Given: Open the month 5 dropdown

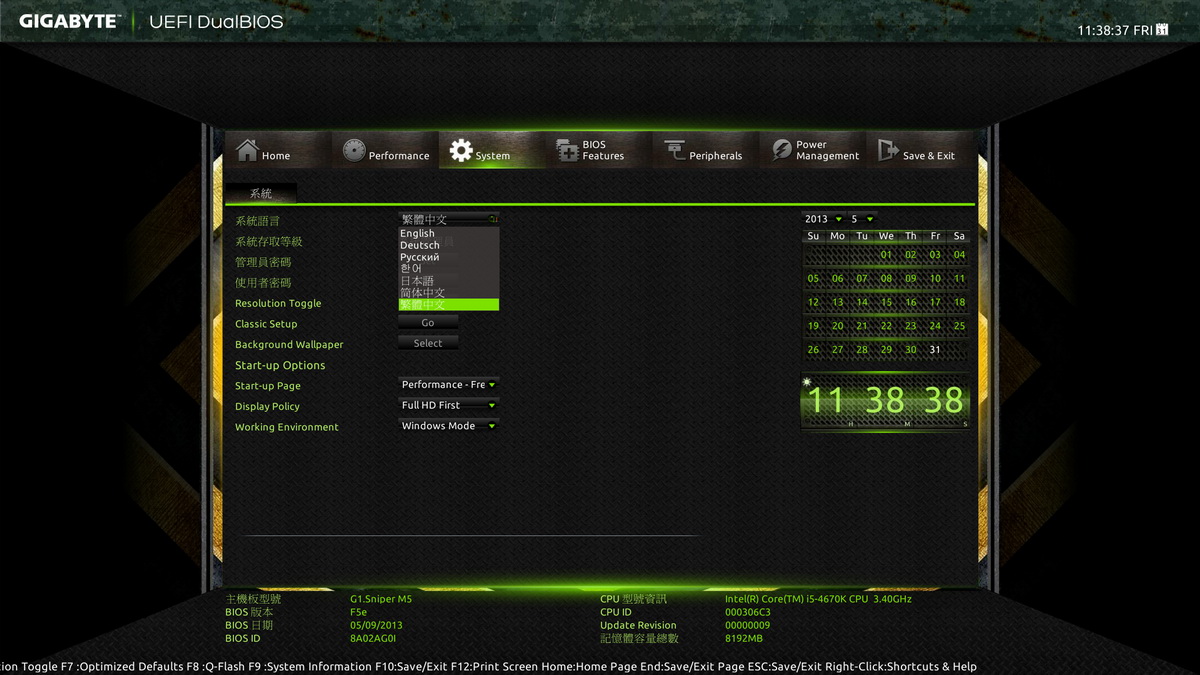Looking at the screenshot, I should click(x=863, y=219).
